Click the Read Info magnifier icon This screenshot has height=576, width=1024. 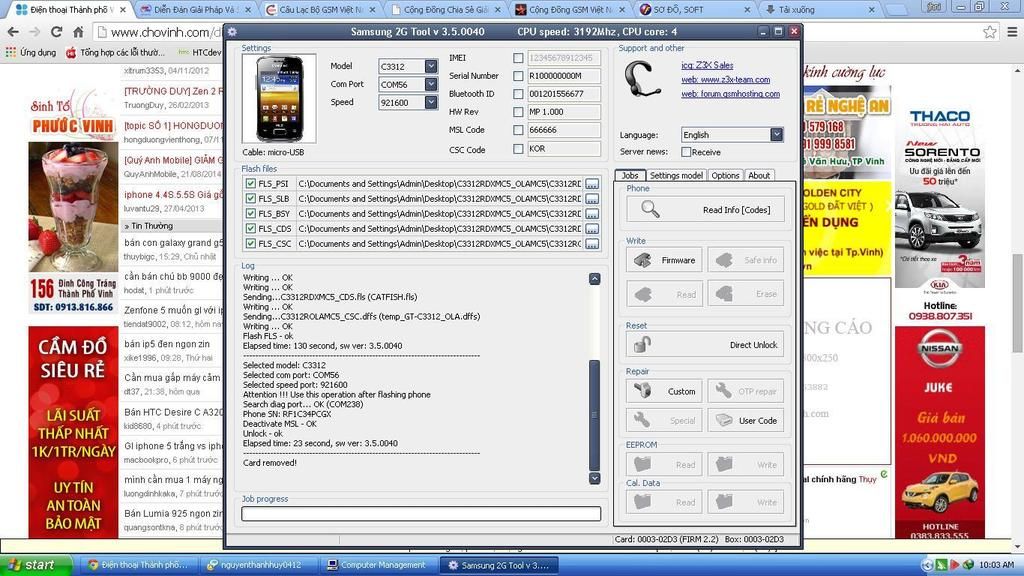coord(650,209)
